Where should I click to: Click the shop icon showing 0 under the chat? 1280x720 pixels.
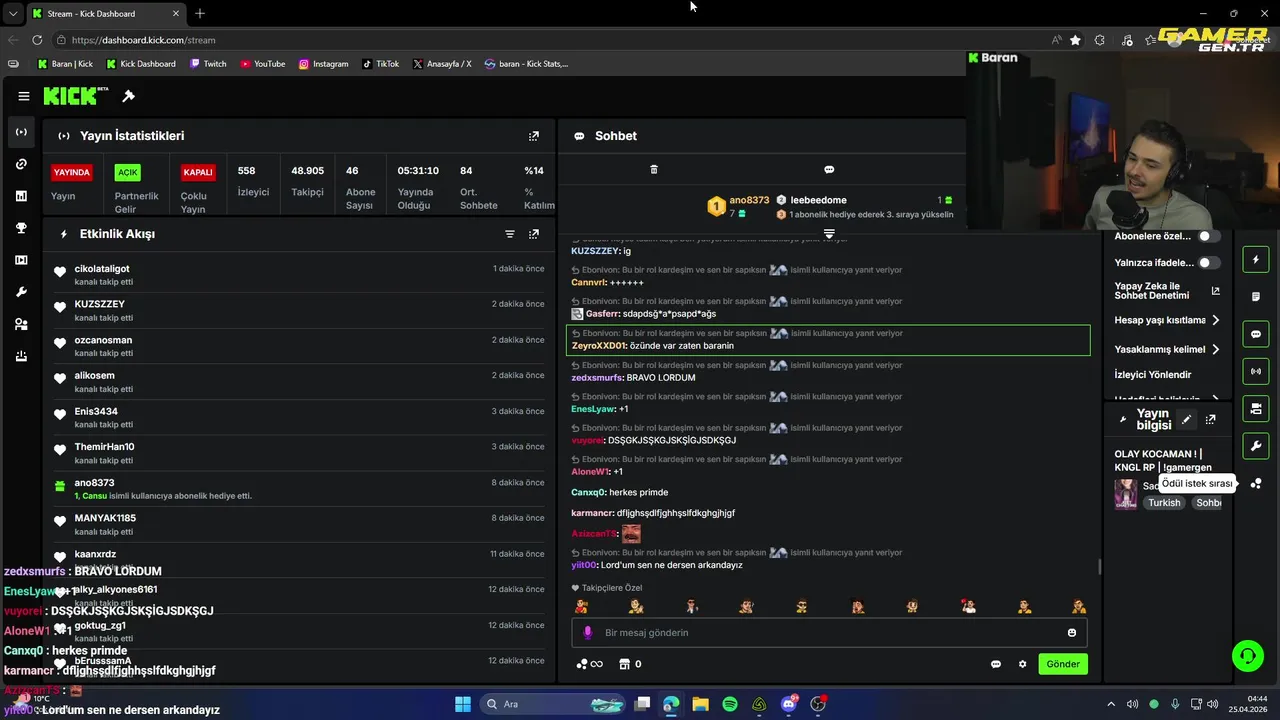click(630, 664)
